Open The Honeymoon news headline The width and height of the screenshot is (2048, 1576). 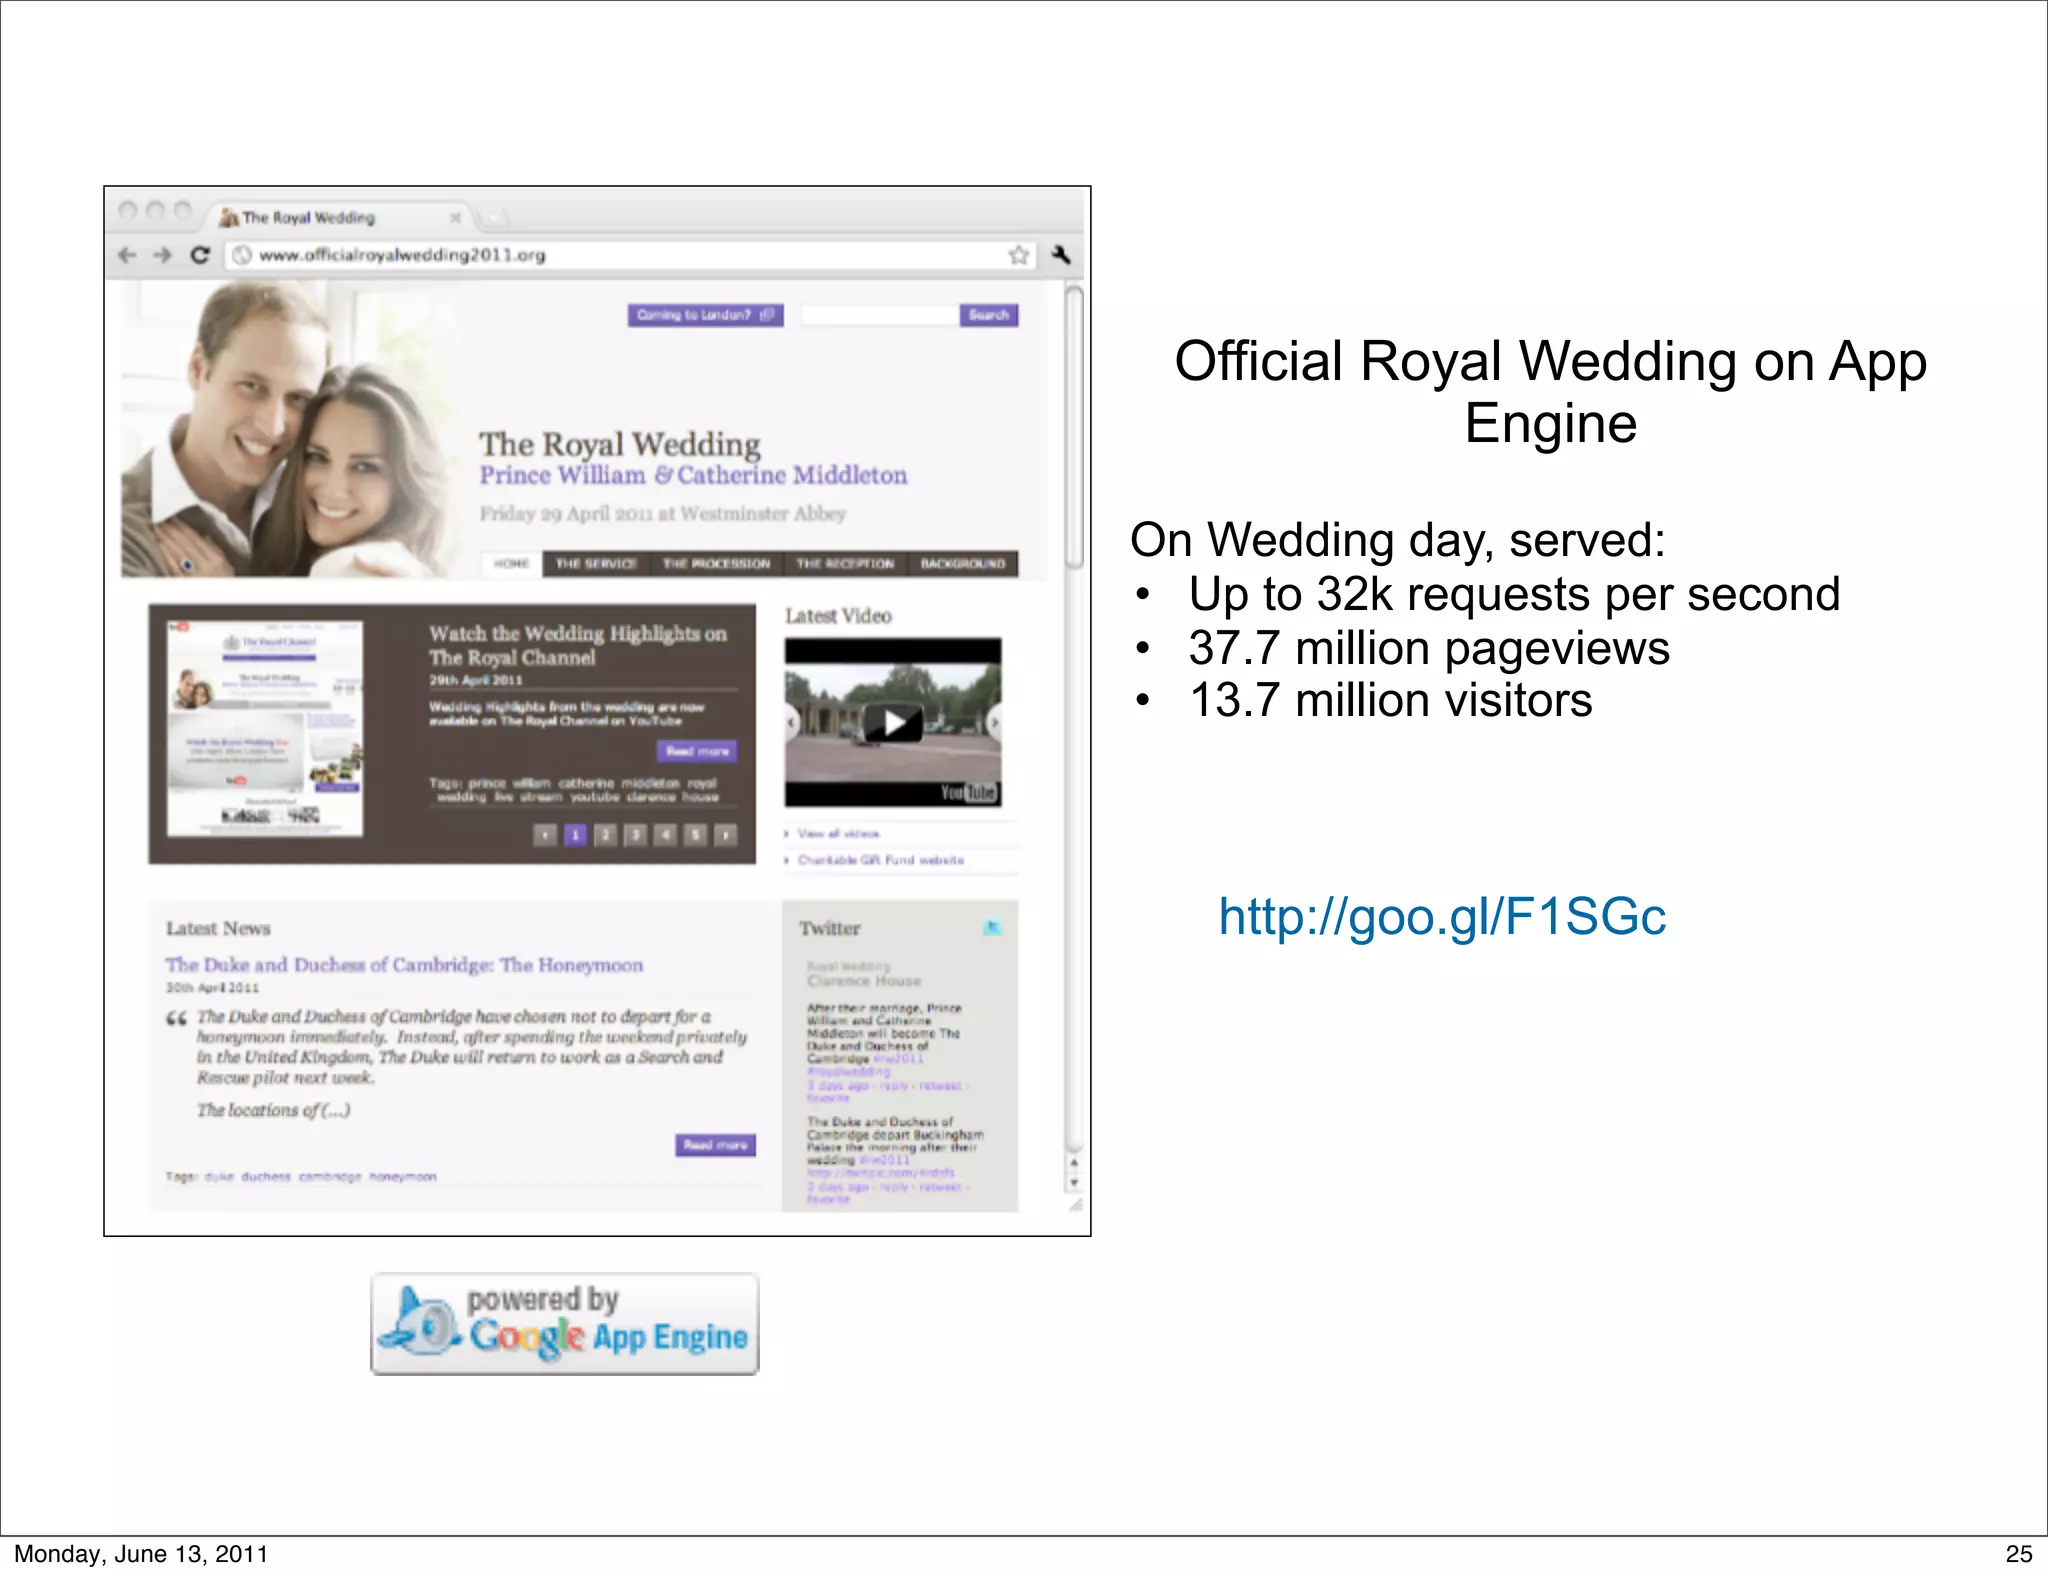(x=404, y=965)
